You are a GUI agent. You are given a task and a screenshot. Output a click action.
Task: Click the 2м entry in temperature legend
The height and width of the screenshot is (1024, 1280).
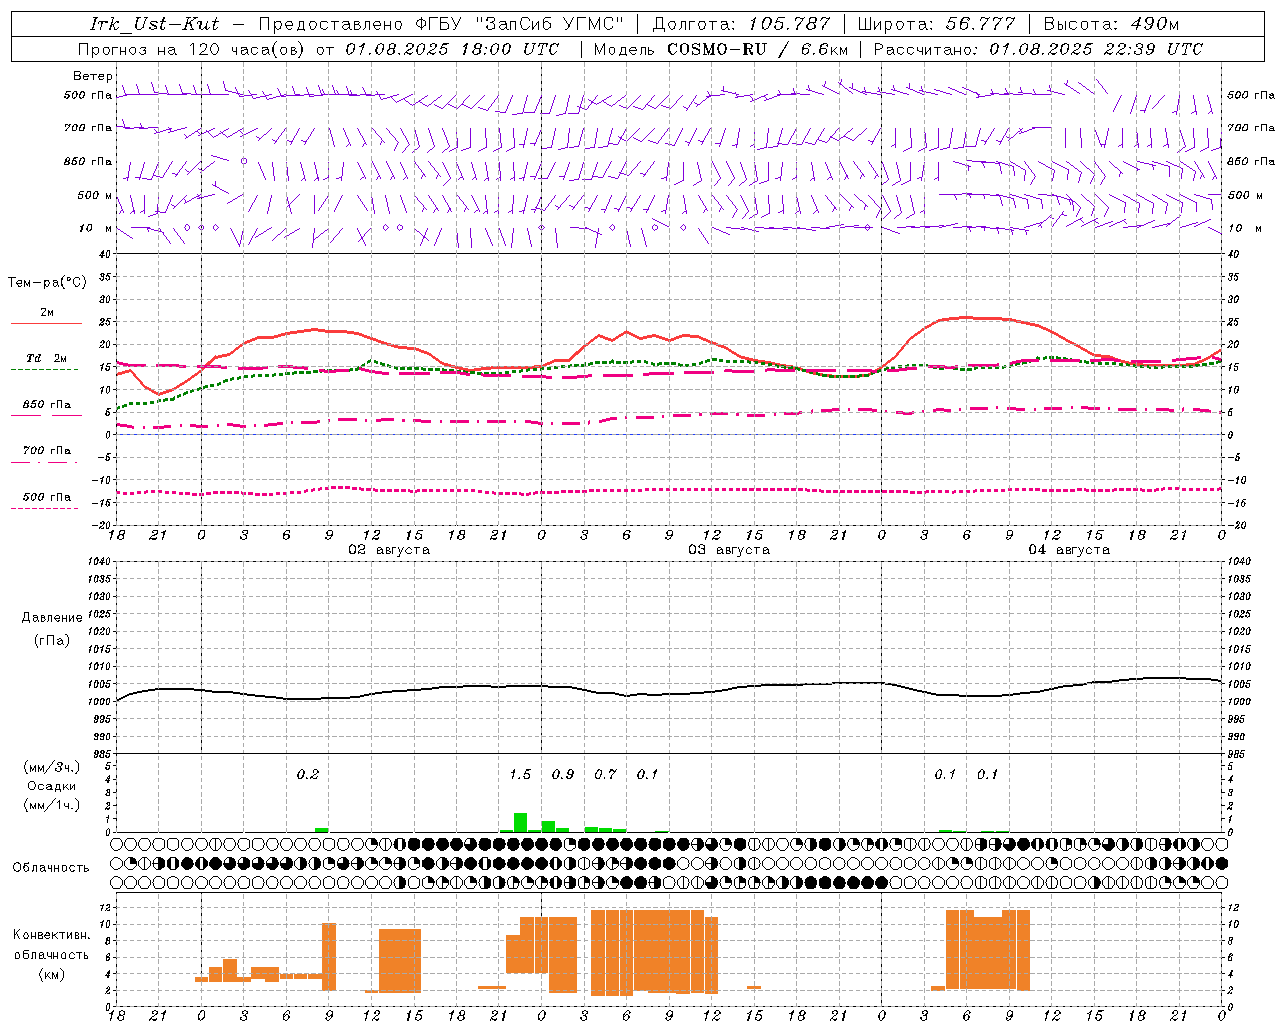tap(47, 312)
